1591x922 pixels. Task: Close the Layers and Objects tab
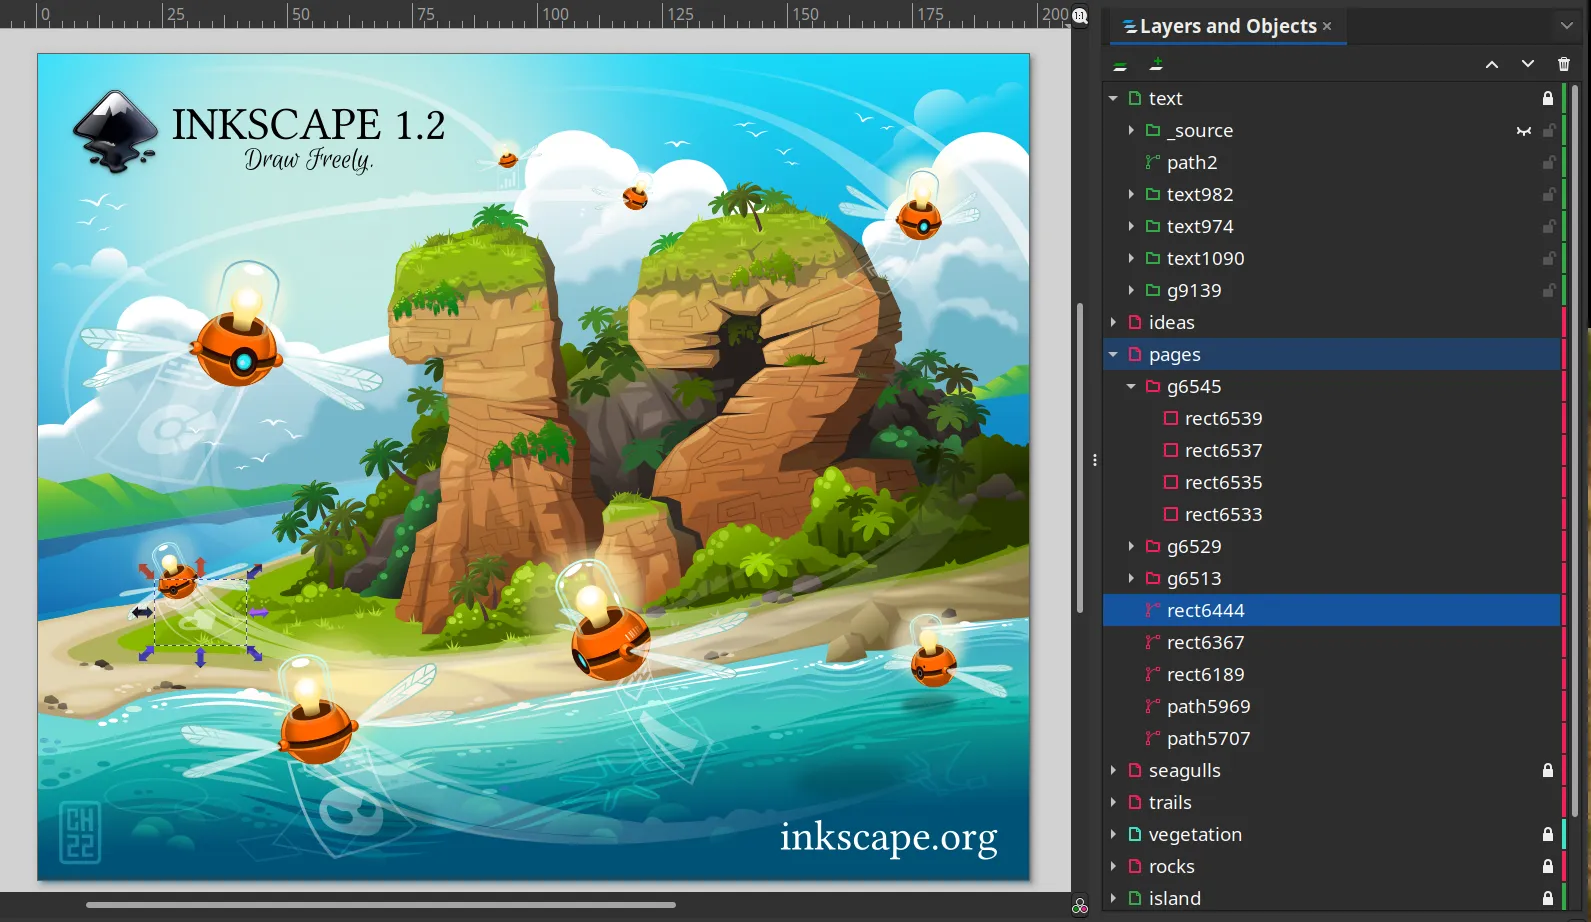tap(1327, 27)
